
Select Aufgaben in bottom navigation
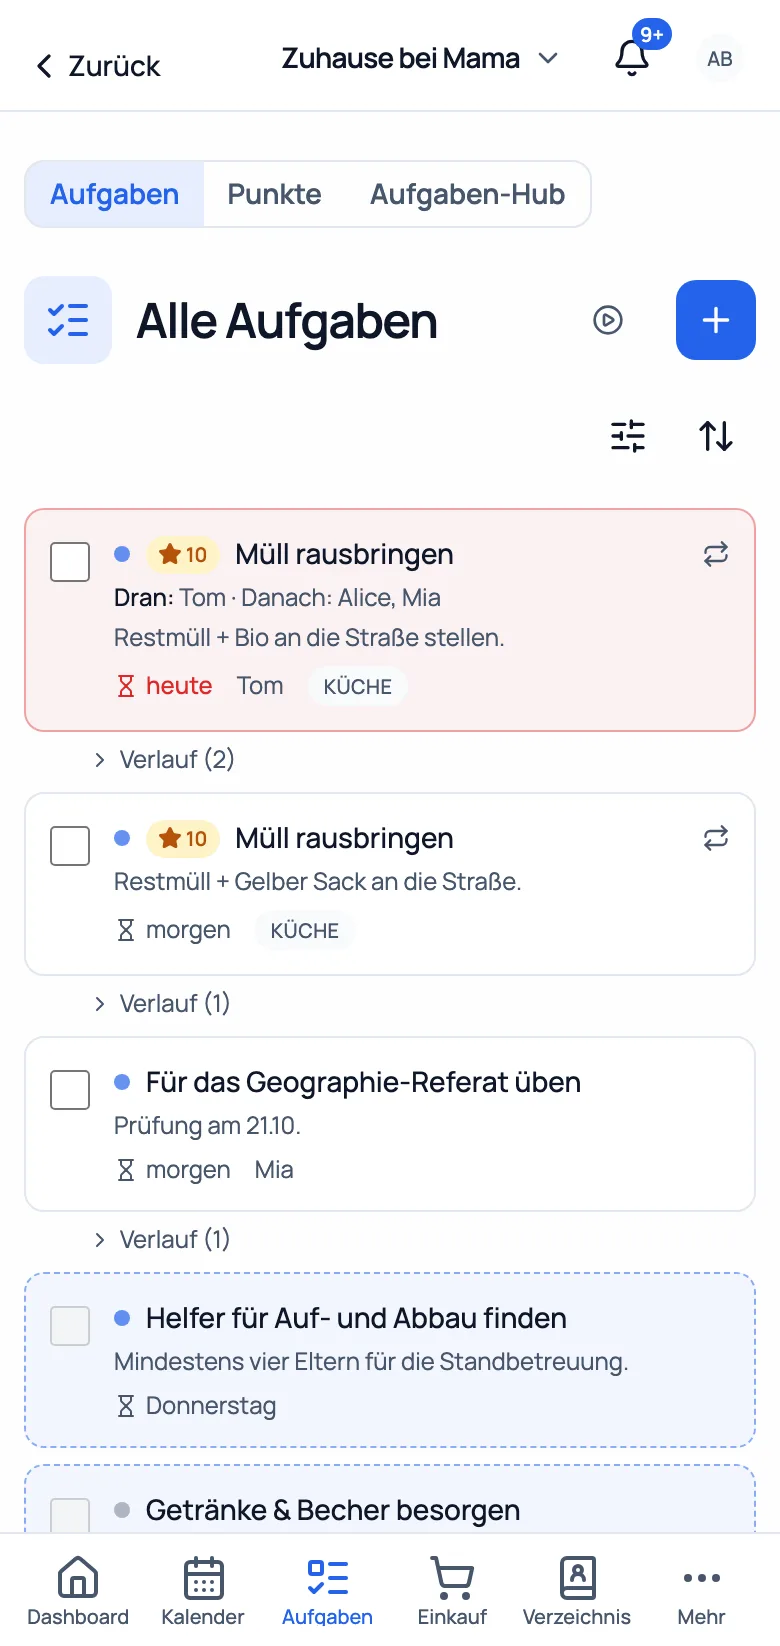327,1591
